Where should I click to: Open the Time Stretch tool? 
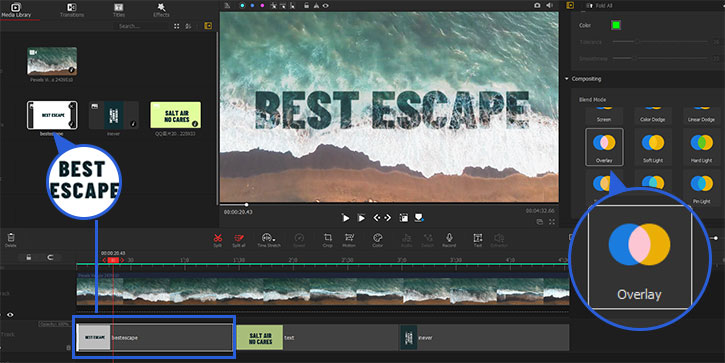(x=269, y=240)
